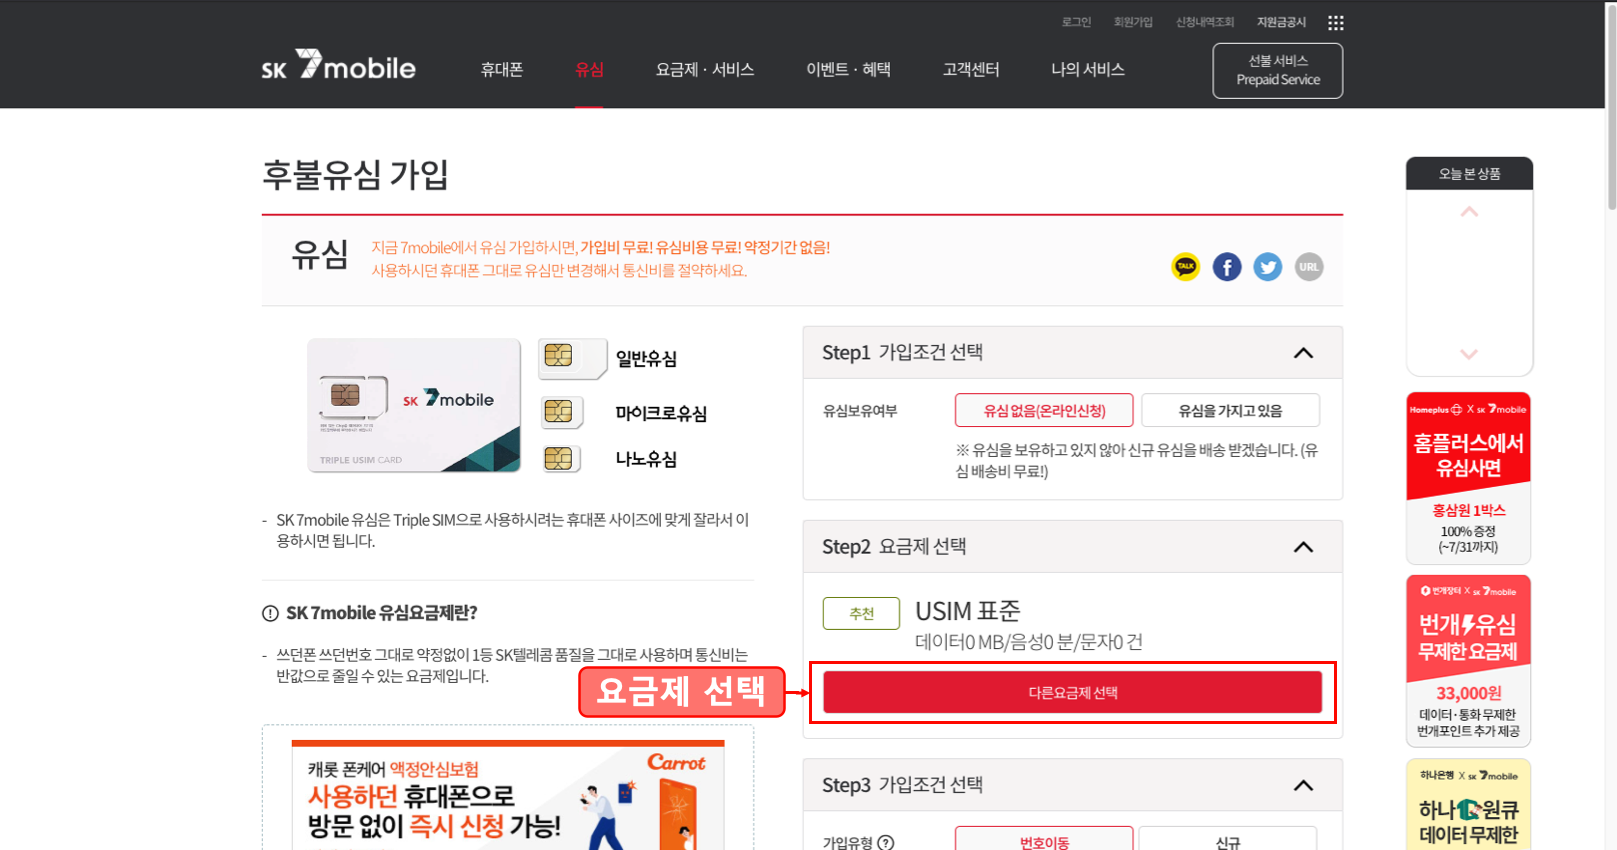Open 유심 menu
The height and width of the screenshot is (850, 1617).
[x=589, y=69]
